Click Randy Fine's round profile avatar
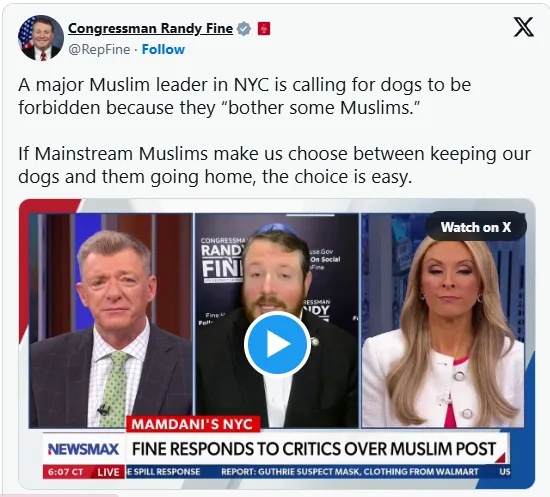 click(41, 38)
